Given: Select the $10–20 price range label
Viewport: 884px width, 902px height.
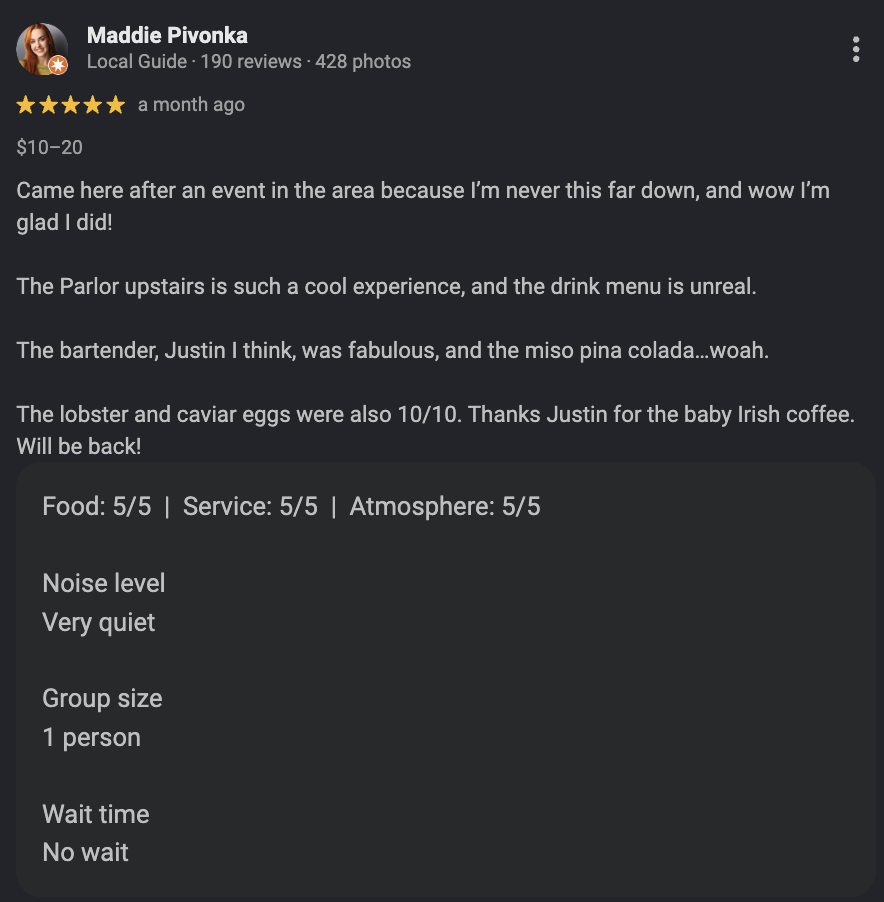Looking at the screenshot, I should coord(49,147).
